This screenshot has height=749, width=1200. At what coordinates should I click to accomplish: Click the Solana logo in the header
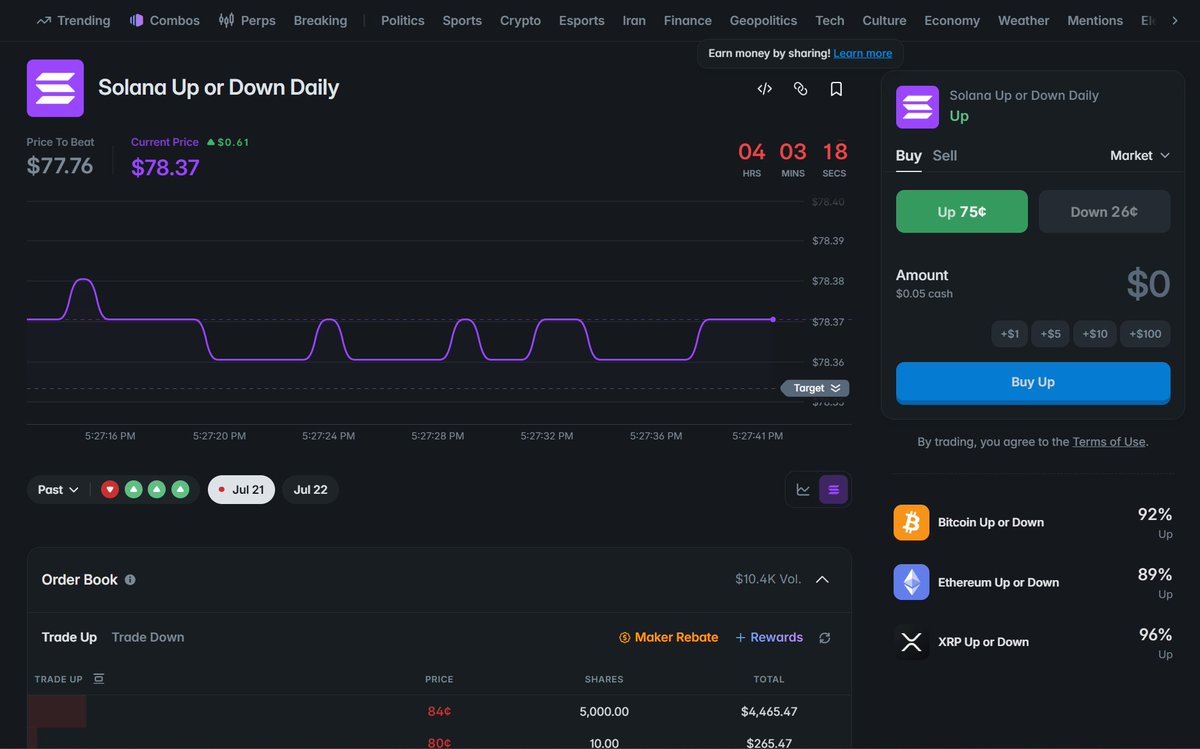click(55, 88)
